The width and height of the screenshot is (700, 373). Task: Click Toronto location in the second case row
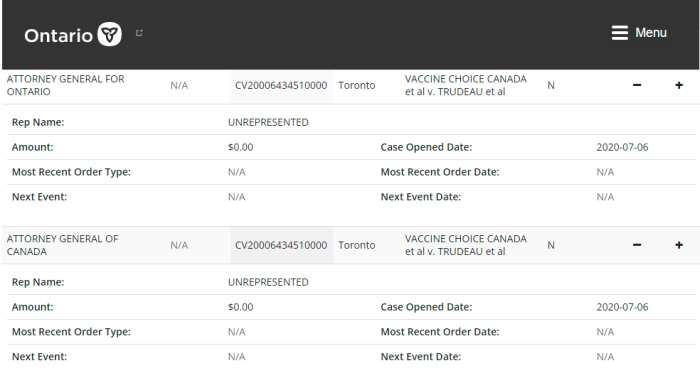[x=357, y=245]
